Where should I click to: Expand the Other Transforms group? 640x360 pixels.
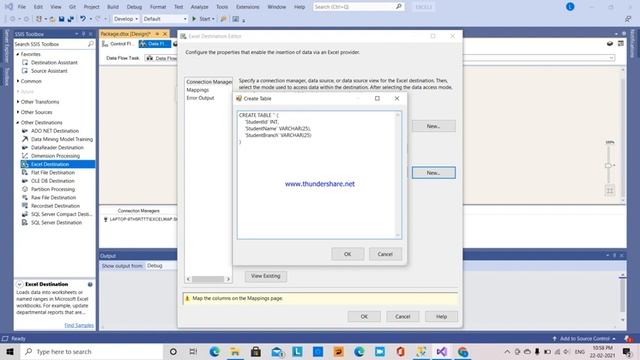[x=18, y=102]
